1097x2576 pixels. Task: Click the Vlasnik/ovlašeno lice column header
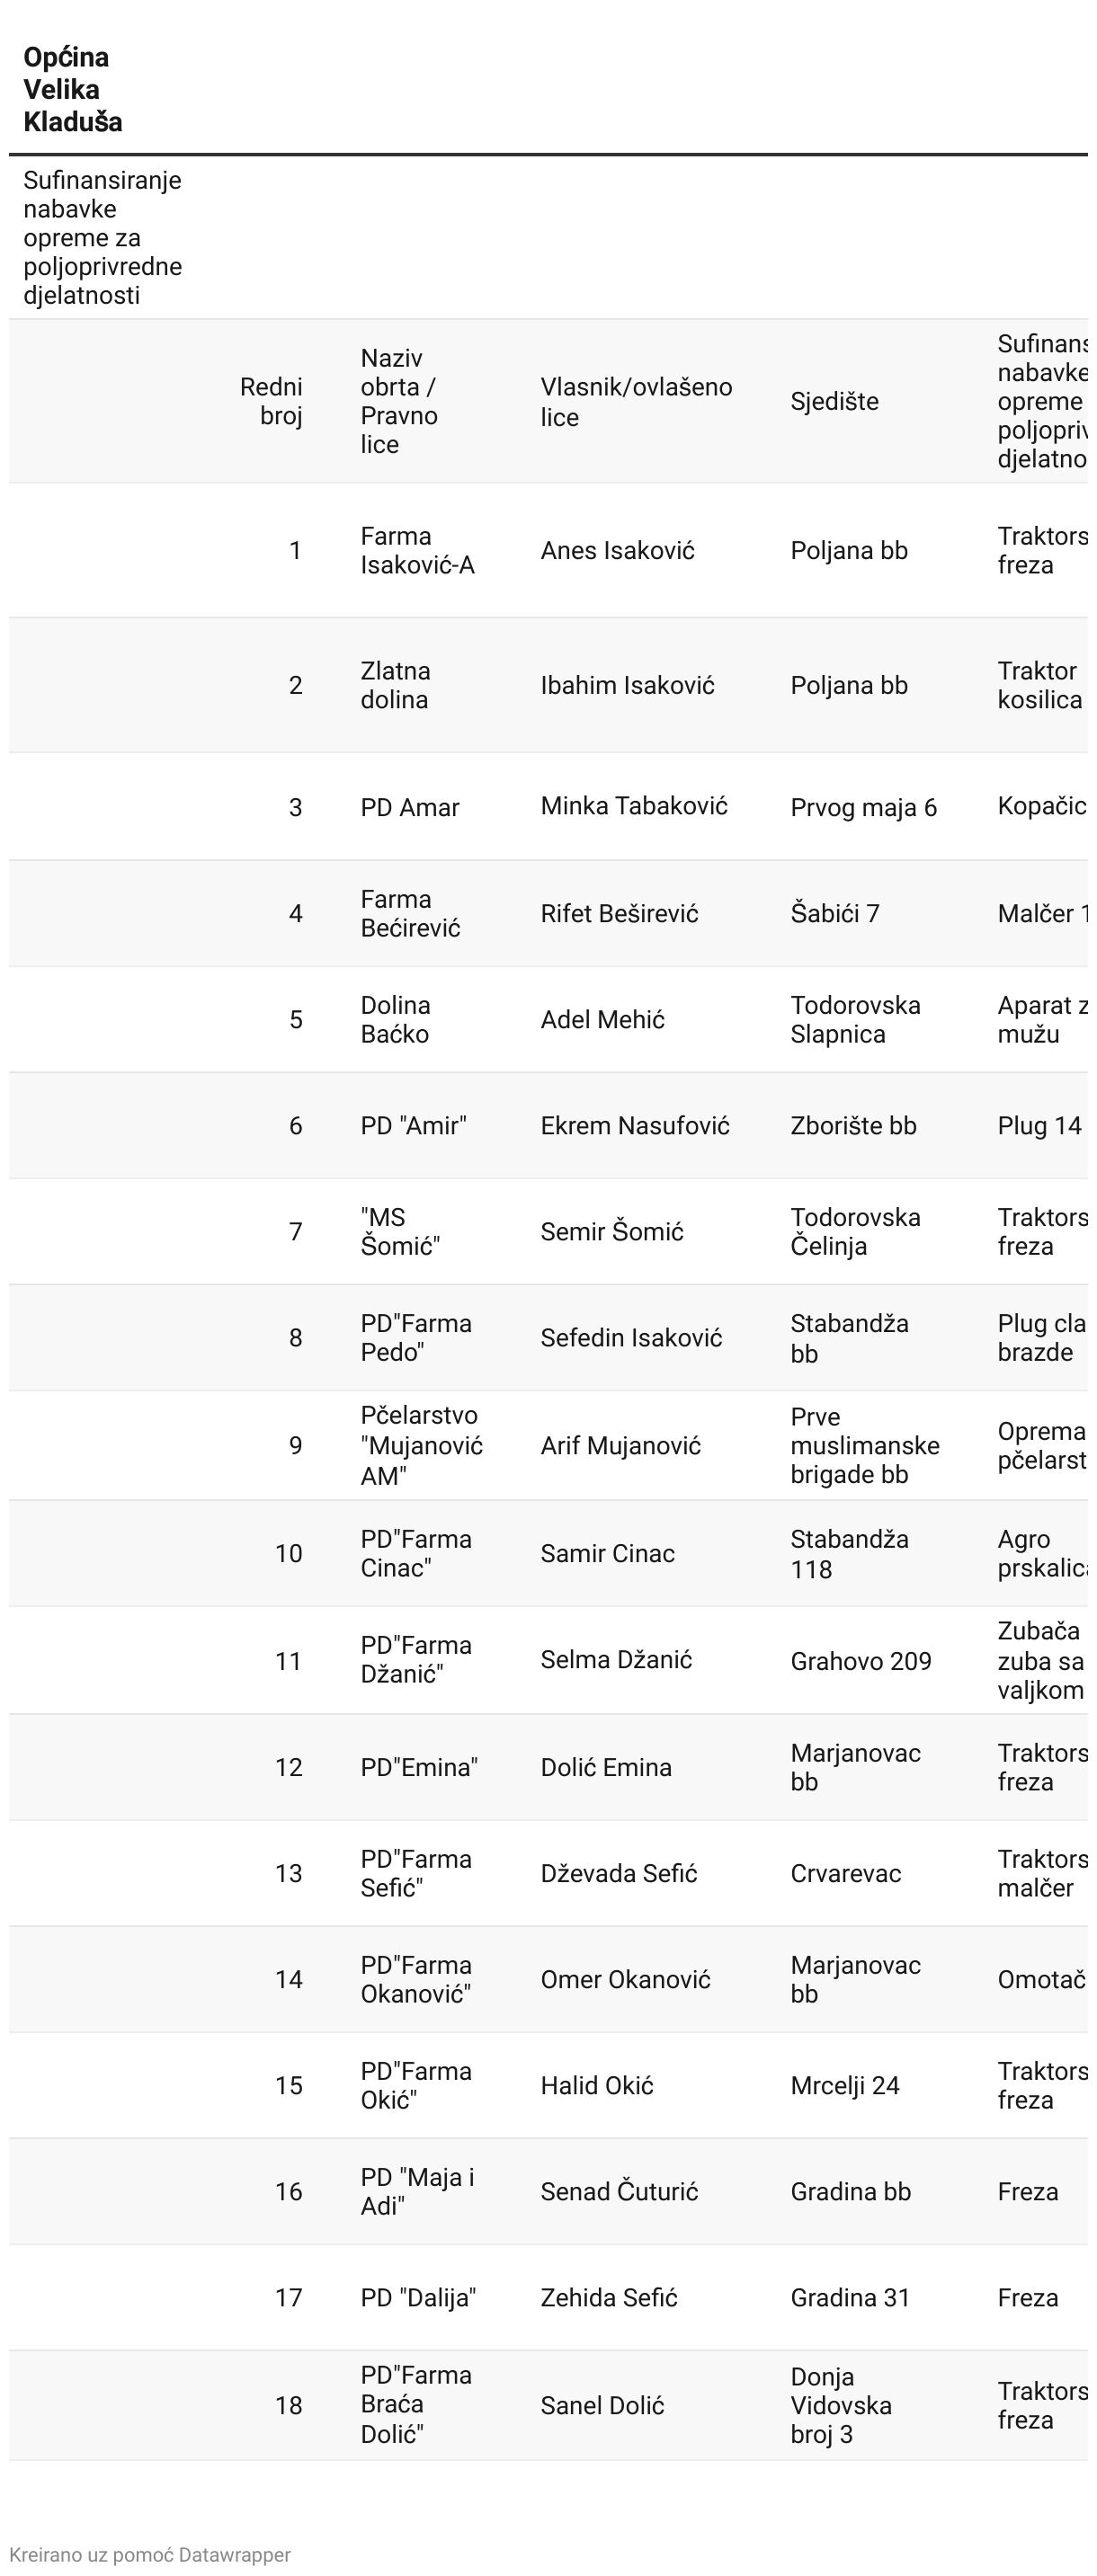pos(636,401)
